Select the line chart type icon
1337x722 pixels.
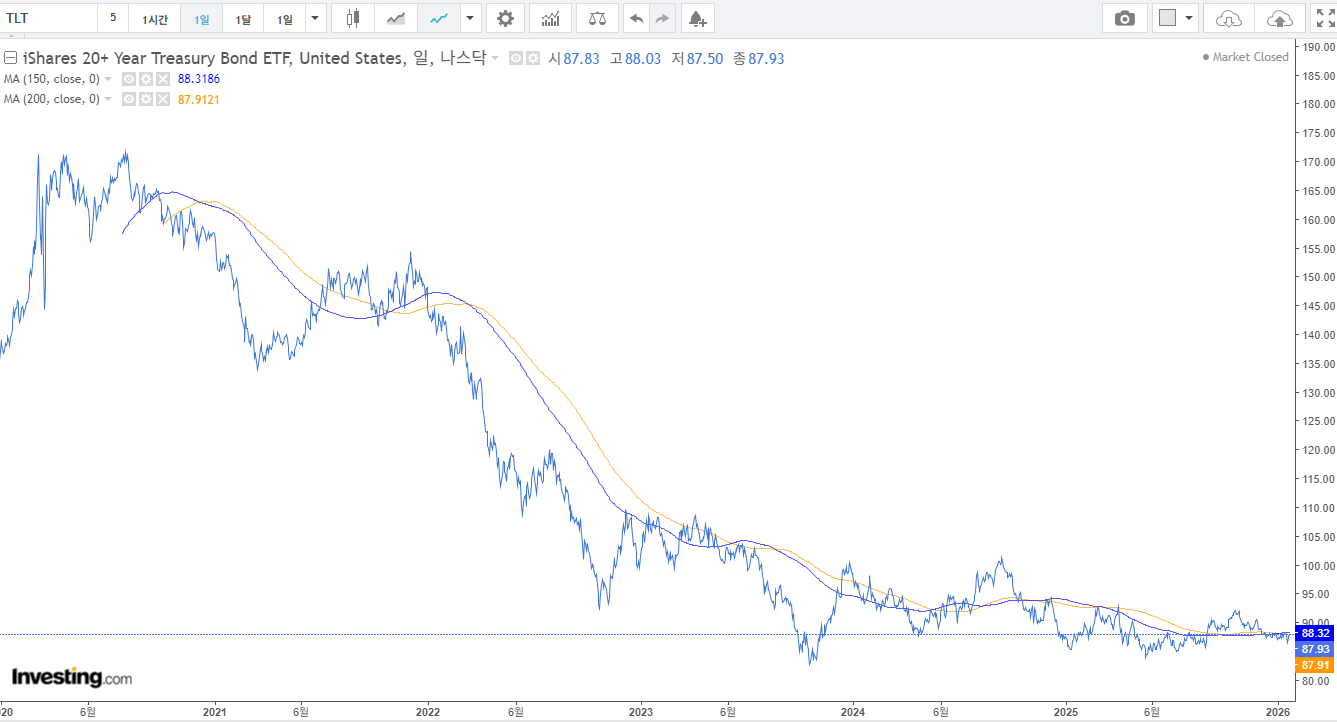pos(439,18)
